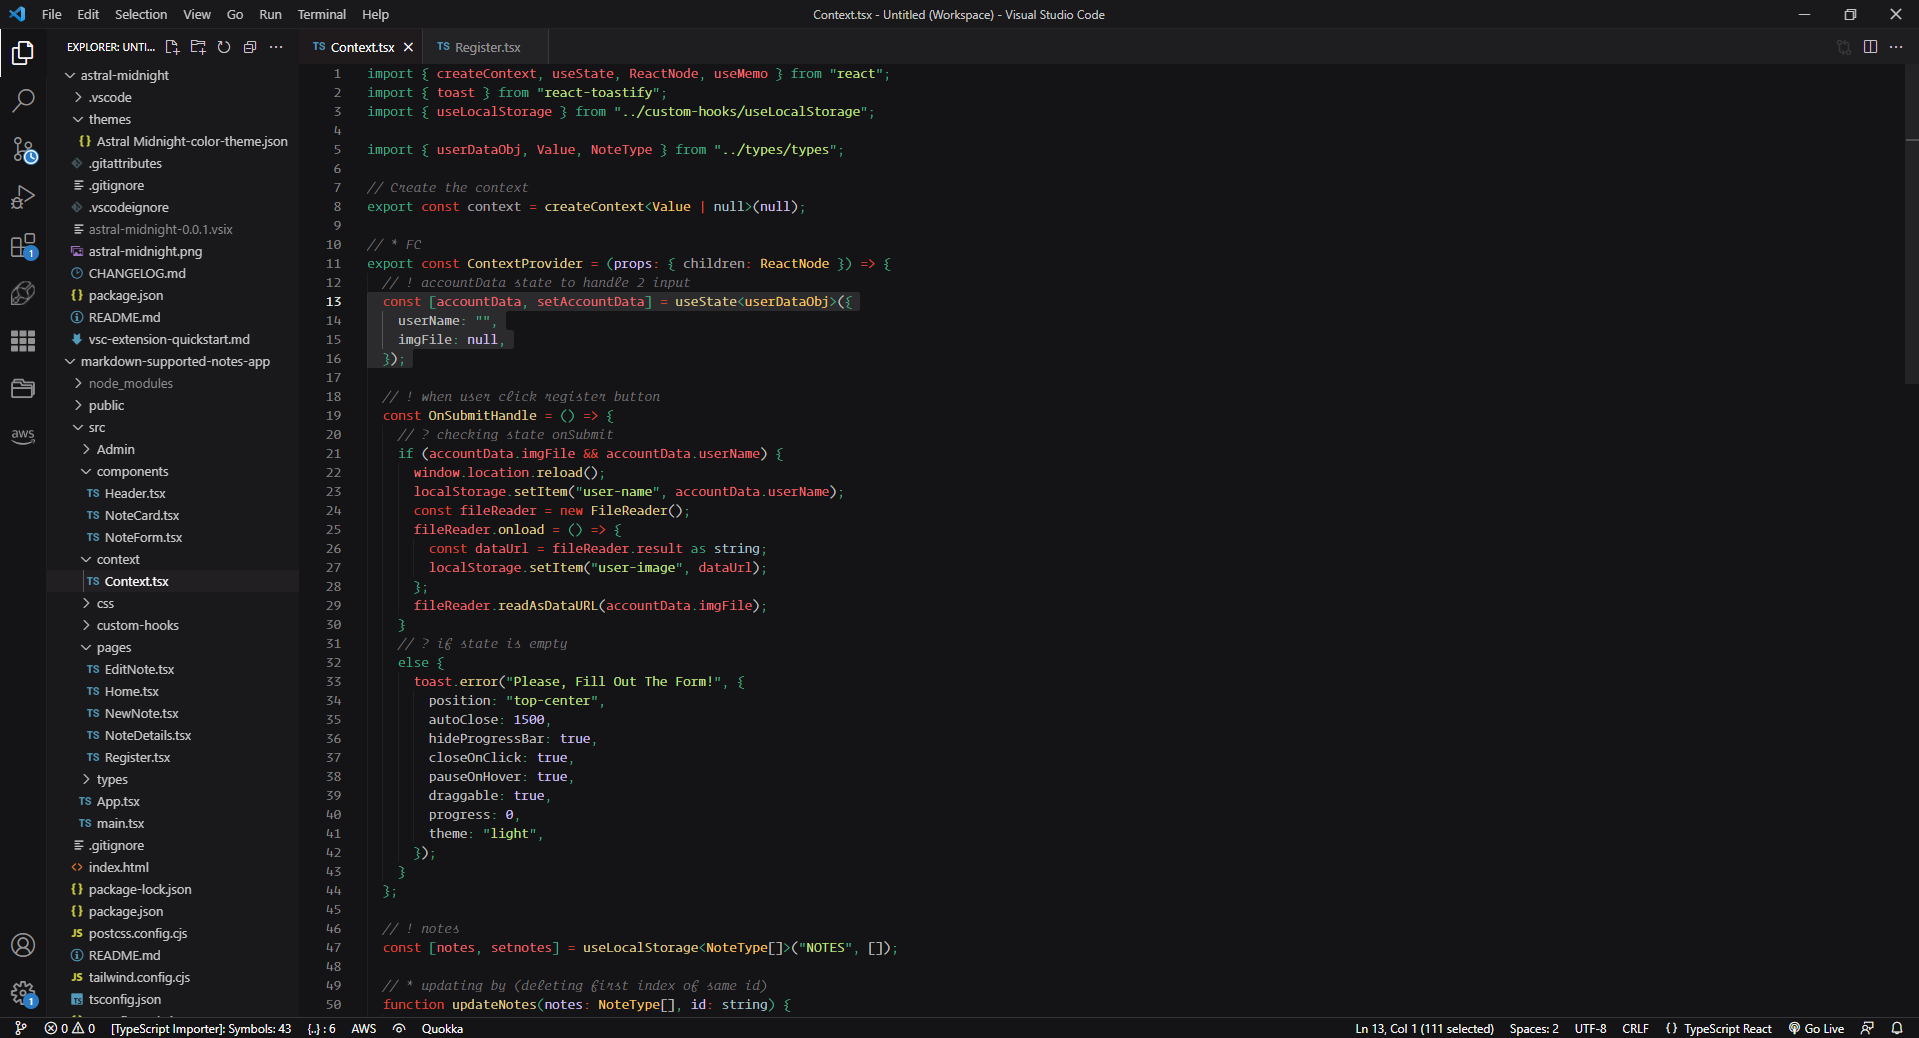
Task: Open the Edit menu
Action: (x=88, y=14)
